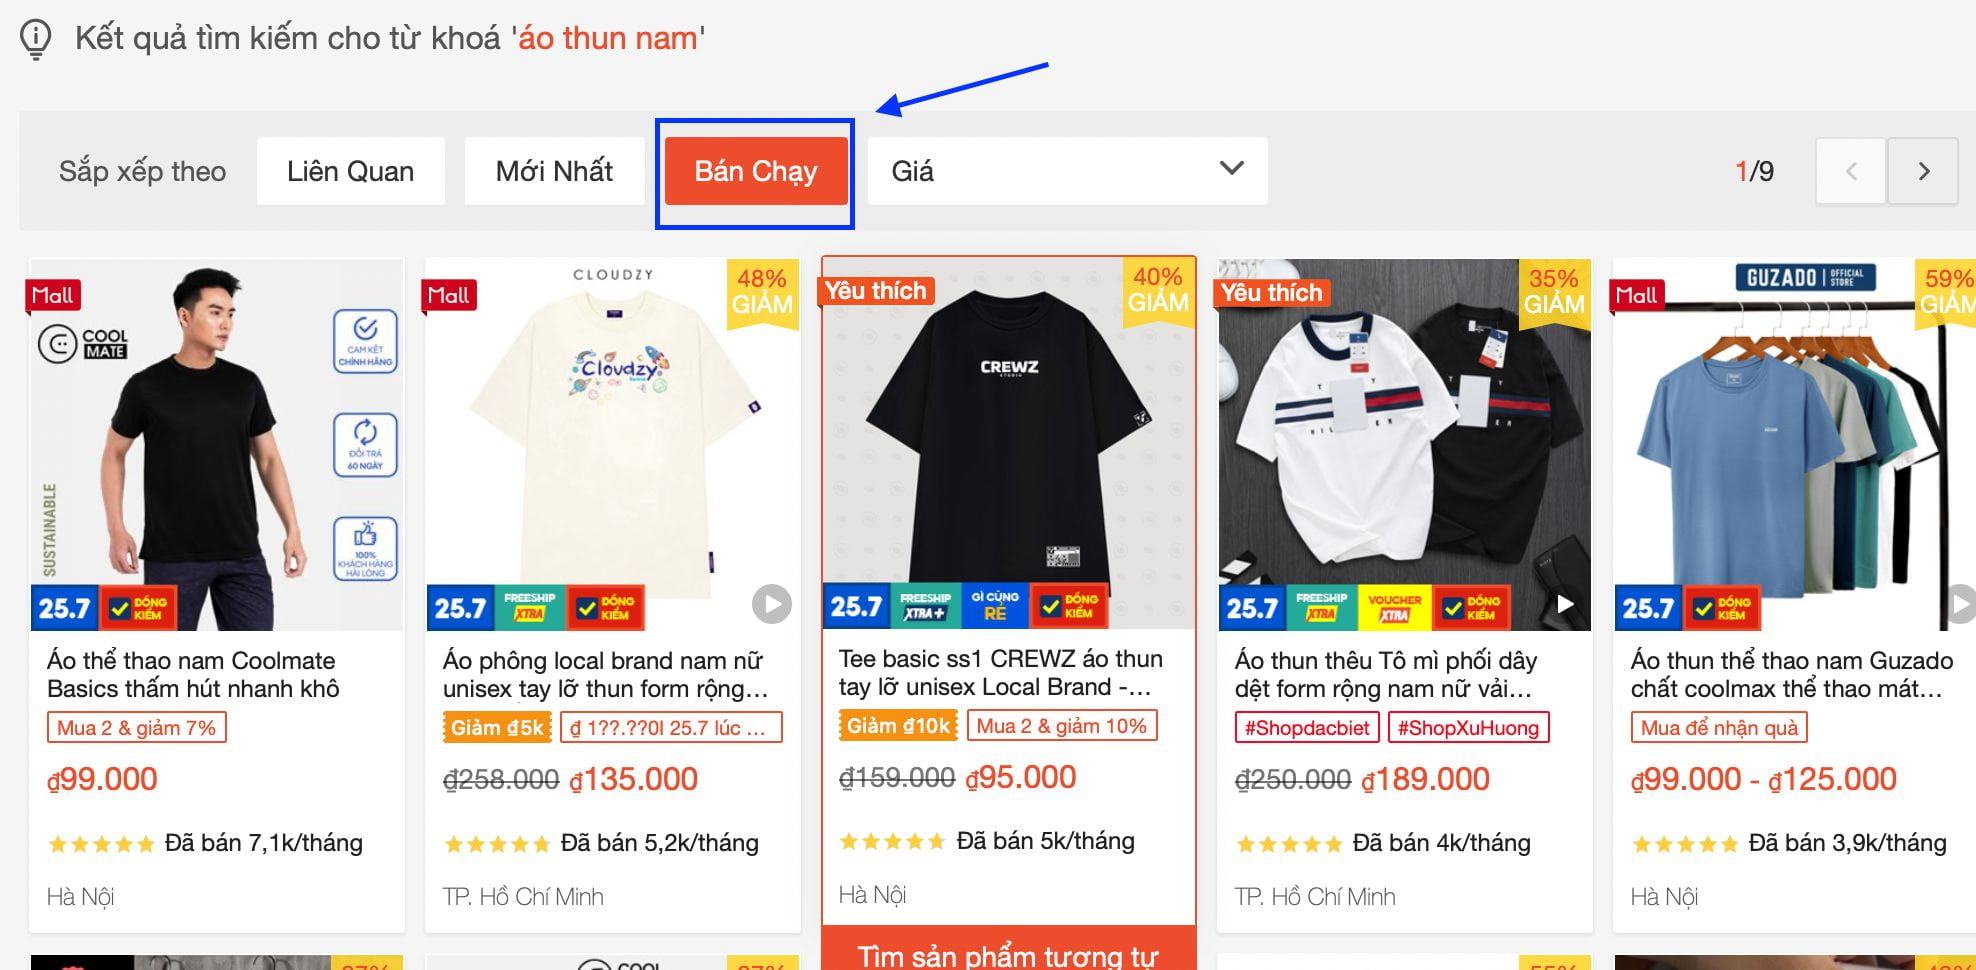Click the 'áo thun nam' search keyword
Image resolution: width=1976 pixels, height=970 pixels.
608,38
